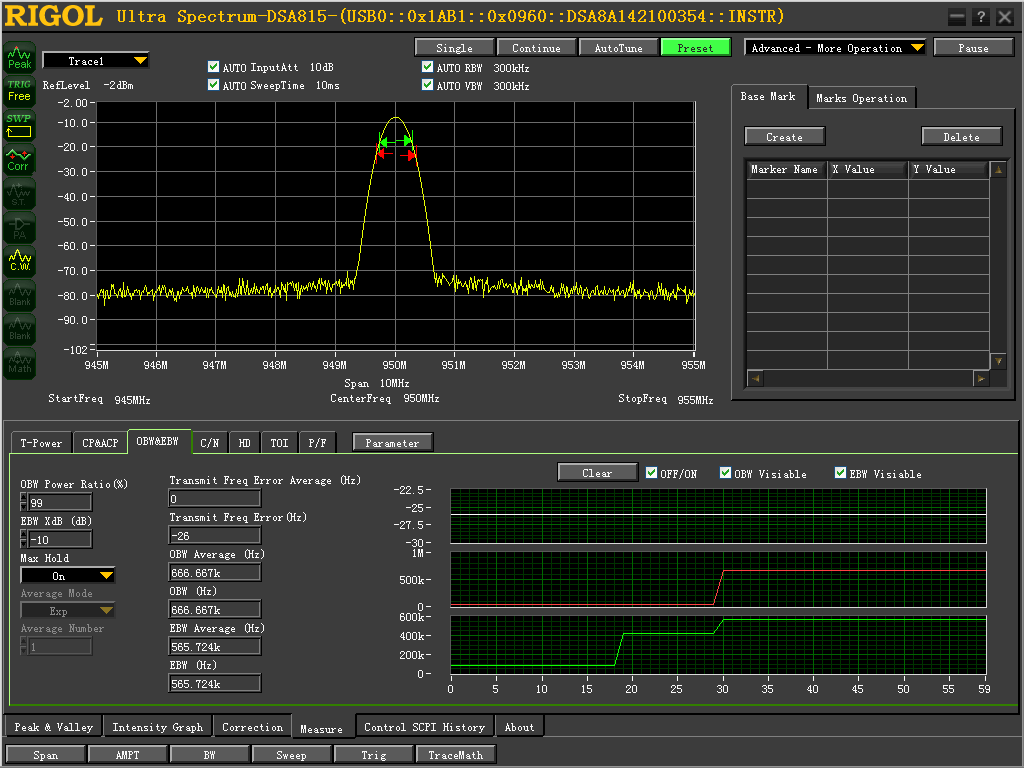Open the Marks Operation tab
This screenshot has width=1024, height=768.
coord(861,98)
